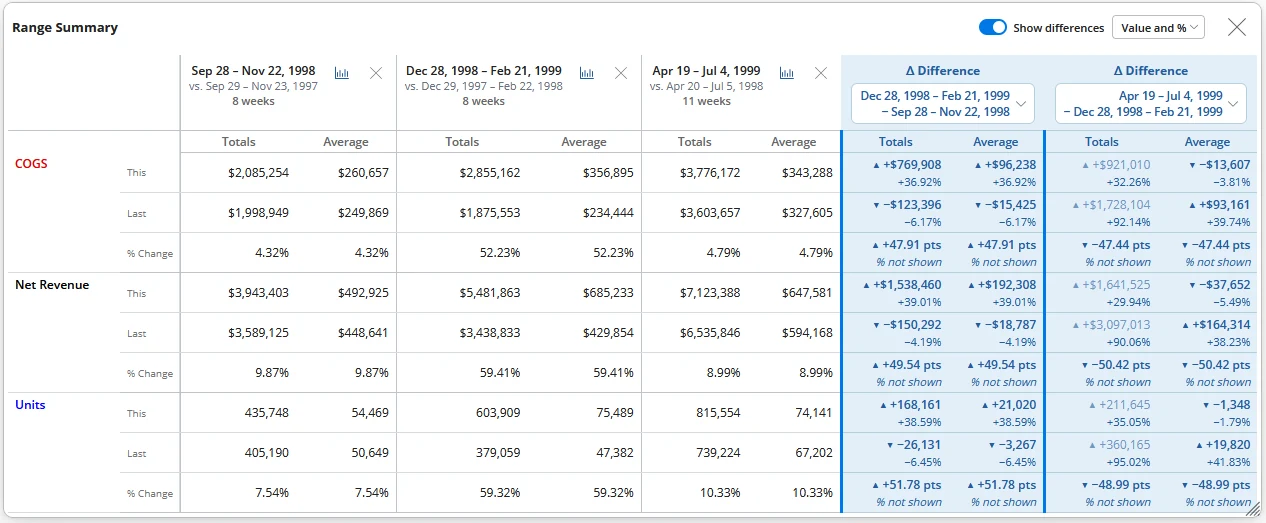Image resolution: width=1266 pixels, height=523 pixels.
Task: Click the +$96,238 average difference
Action: point(1010,165)
